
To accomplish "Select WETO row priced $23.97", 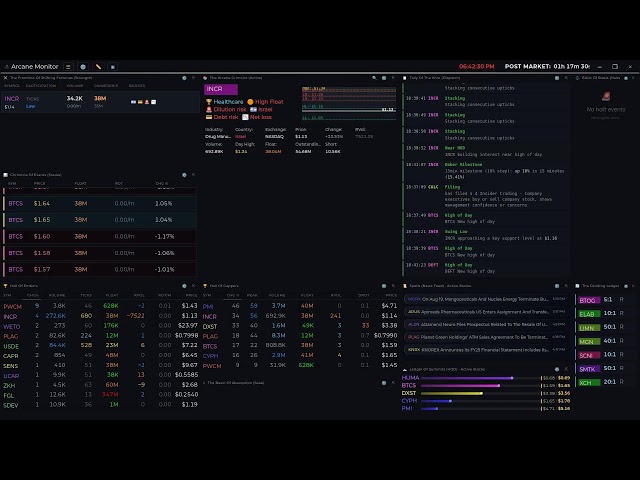I will tap(100, 326).
